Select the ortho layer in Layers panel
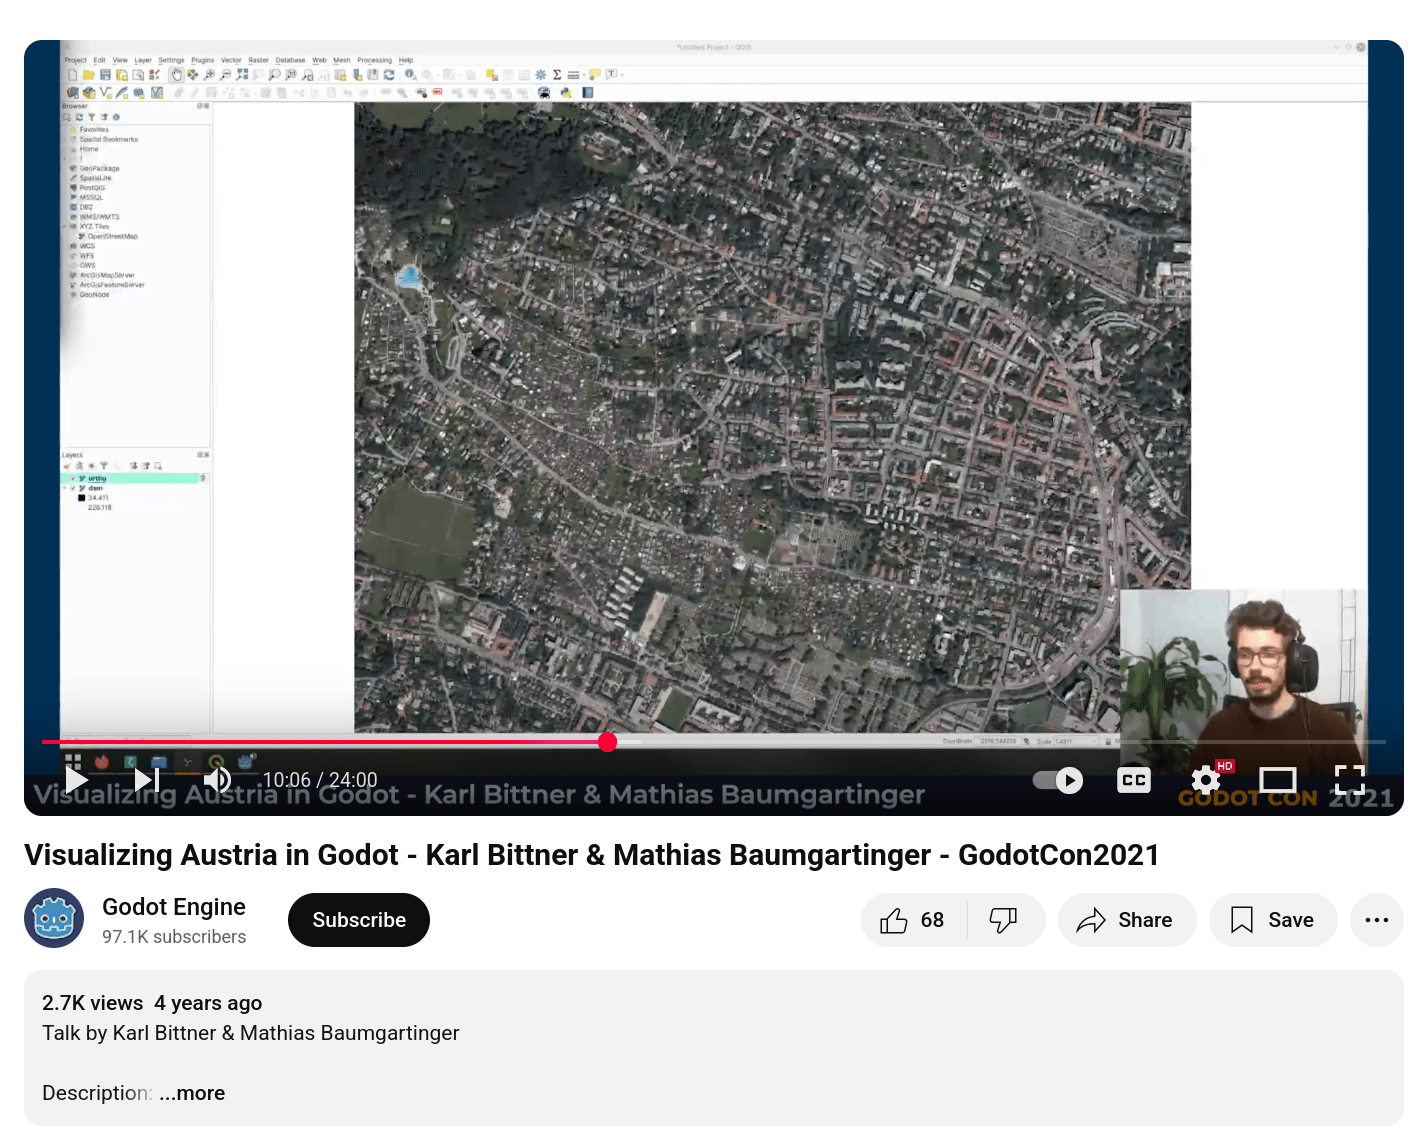This screenshot has height=1147, width=1428. [x=97, y=479]
